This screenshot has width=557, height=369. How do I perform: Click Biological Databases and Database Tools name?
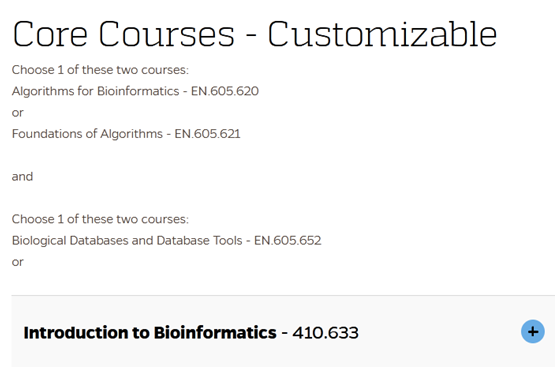click(127, 240)
